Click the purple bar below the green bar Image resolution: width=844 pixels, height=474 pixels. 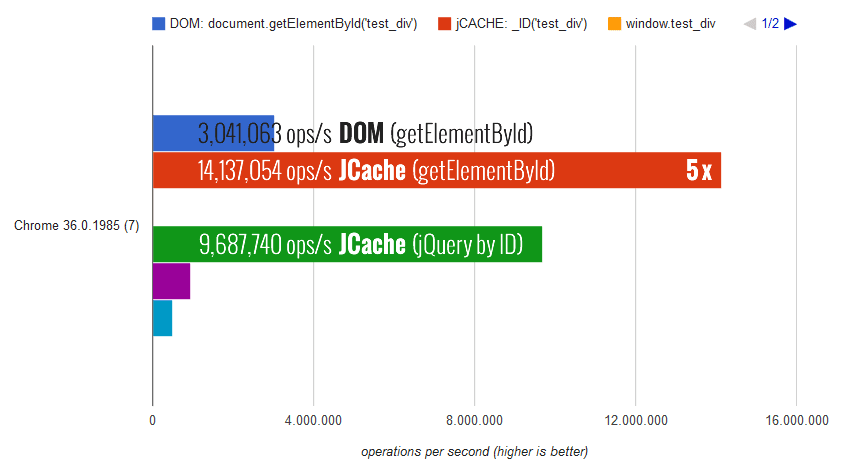coord(171,281)
